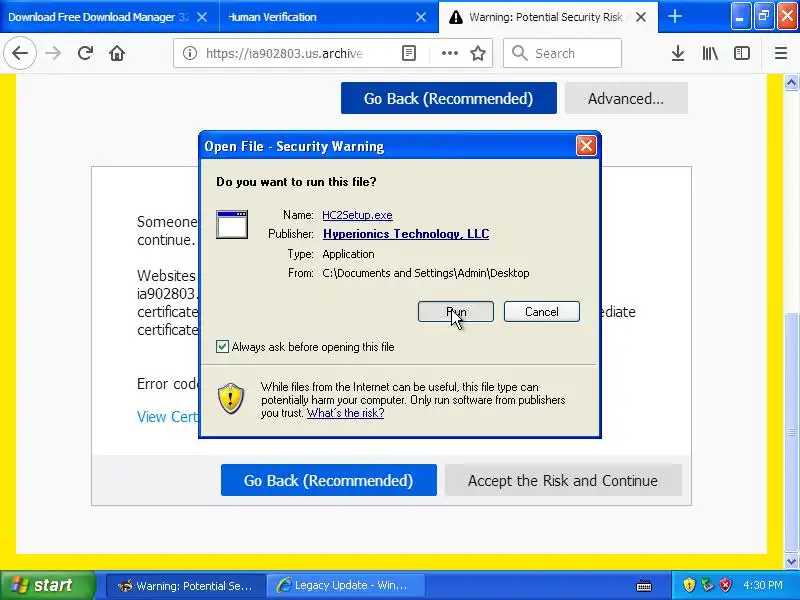Bookmark this page with the star icon
The height and width of the screenshot is (600, 800).
(478, 53)
